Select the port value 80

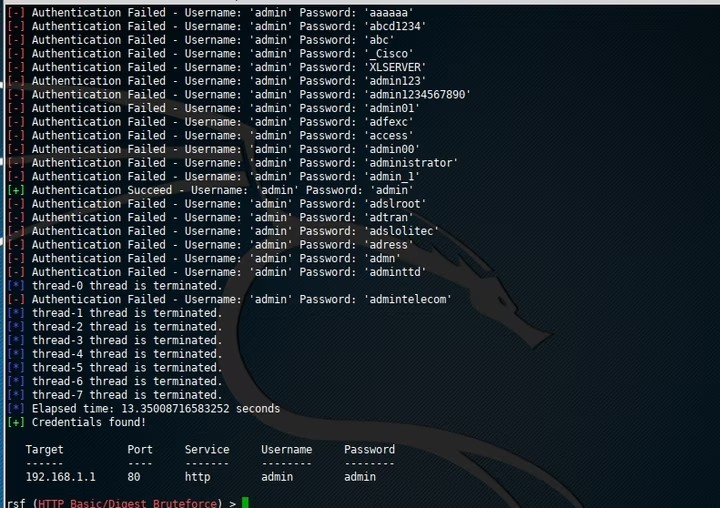tap(134, 477)
